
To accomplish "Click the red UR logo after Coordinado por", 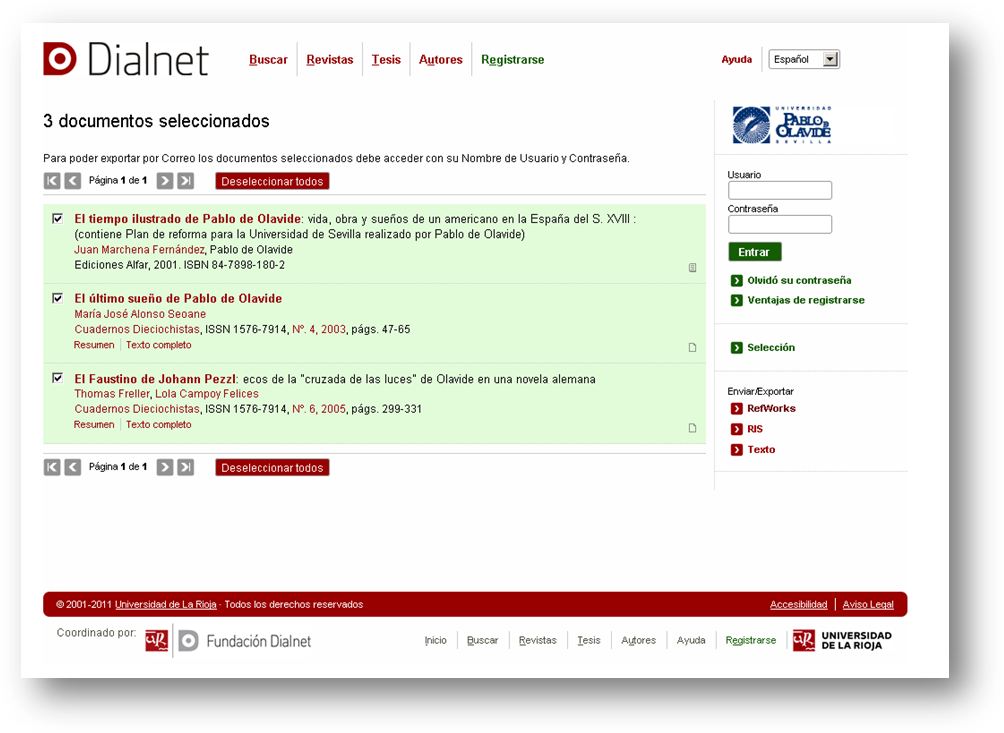I will pyautogui.click(x=156, y=640).
